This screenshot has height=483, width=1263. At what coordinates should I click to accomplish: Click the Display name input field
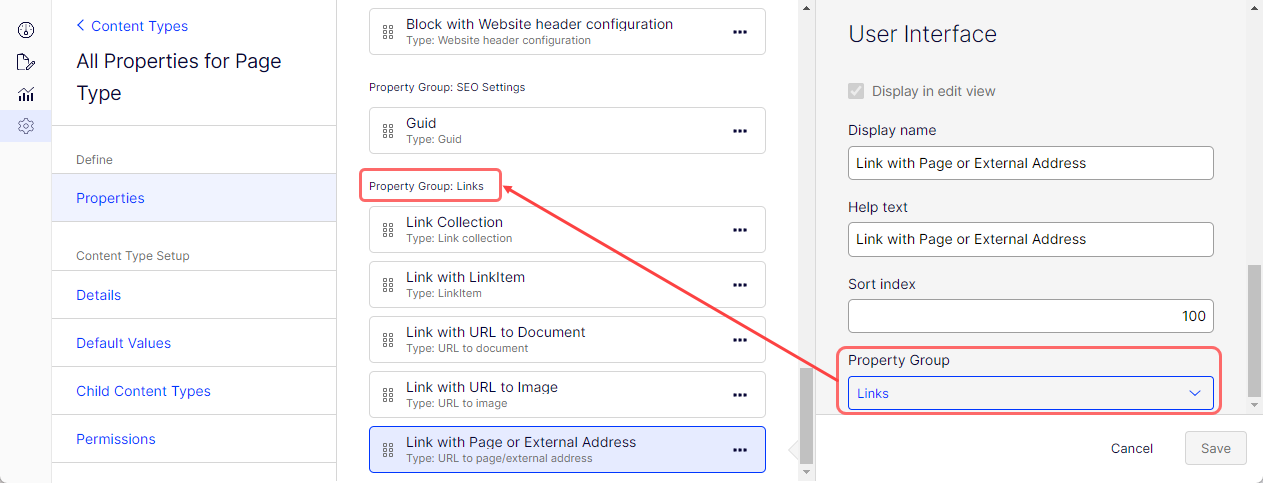1031,163
